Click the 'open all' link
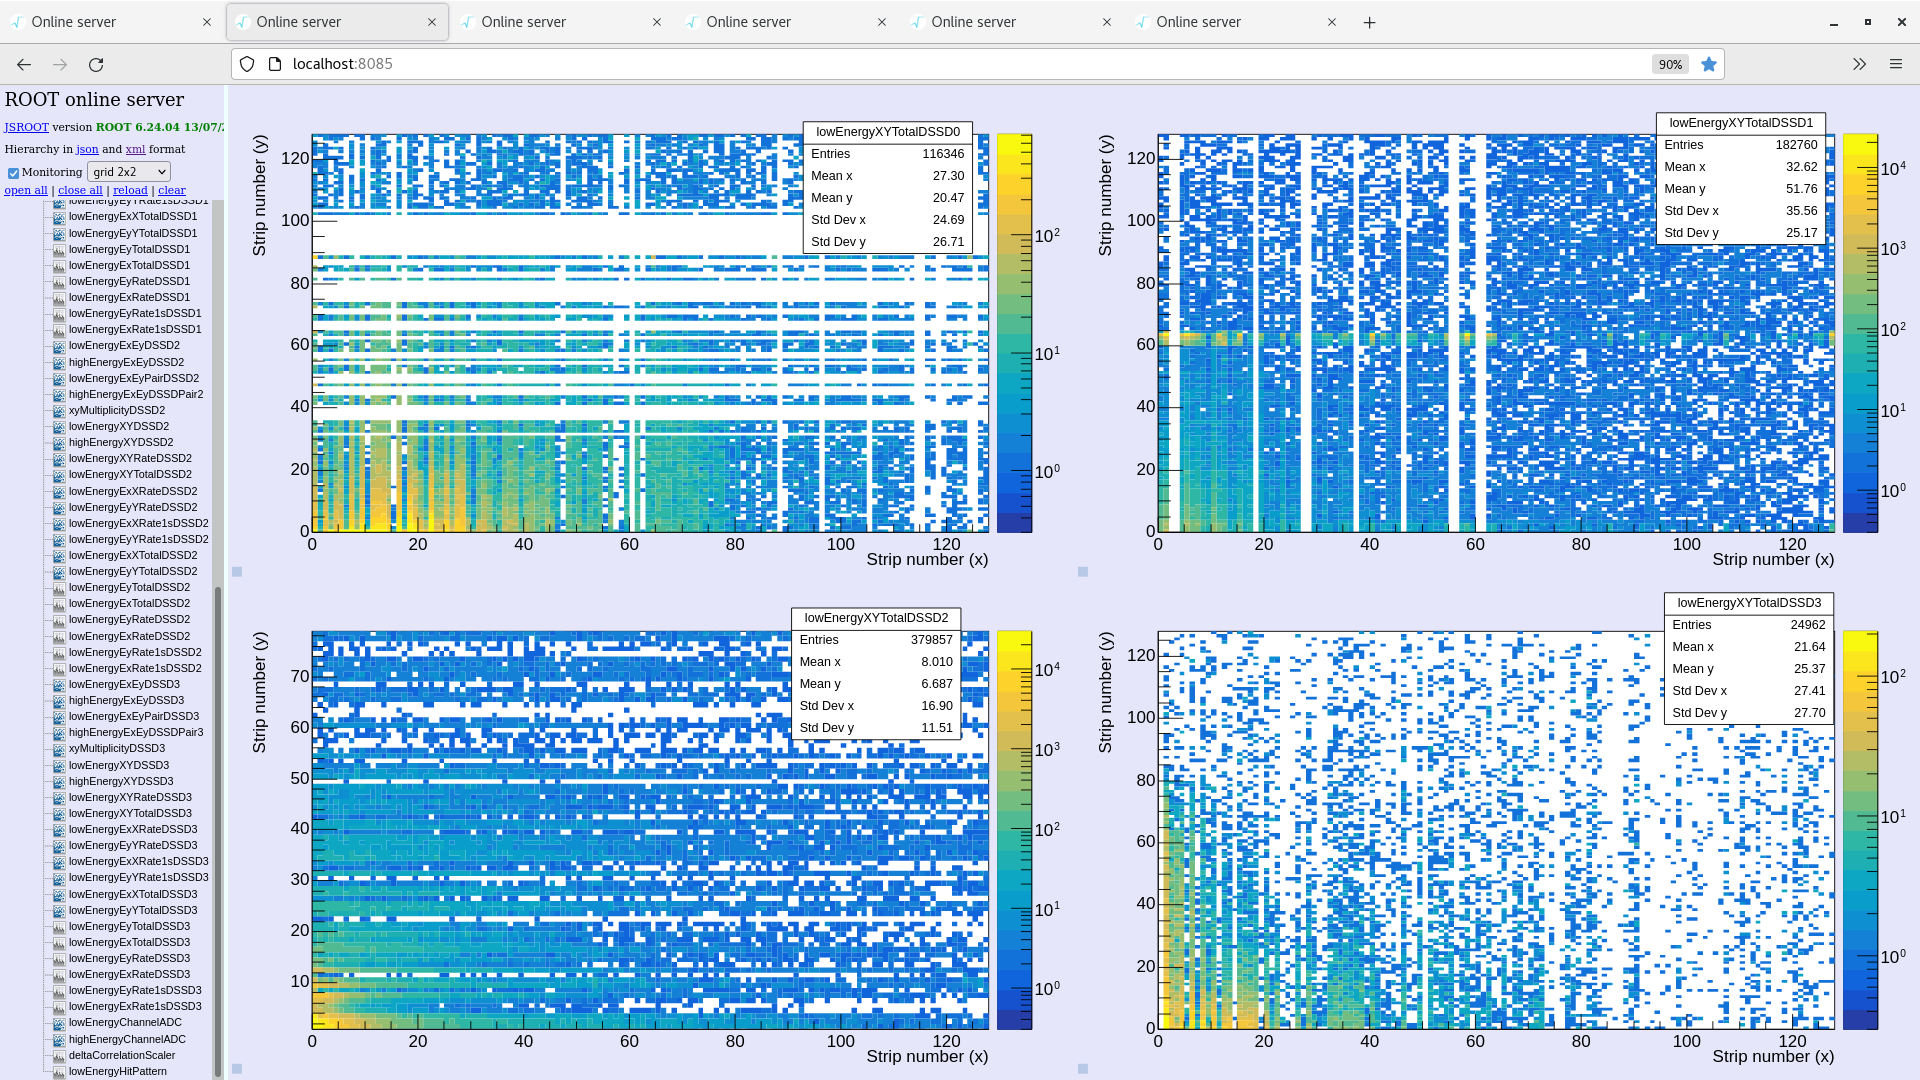1920x1080 pixels. pyautogui.click(x=26, y=190)
